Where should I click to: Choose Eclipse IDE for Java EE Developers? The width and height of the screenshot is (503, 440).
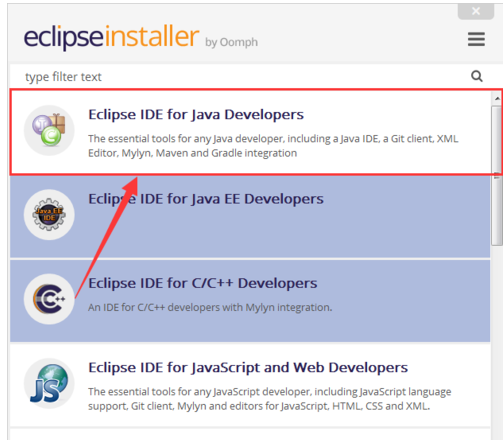[x=206, y=199]
